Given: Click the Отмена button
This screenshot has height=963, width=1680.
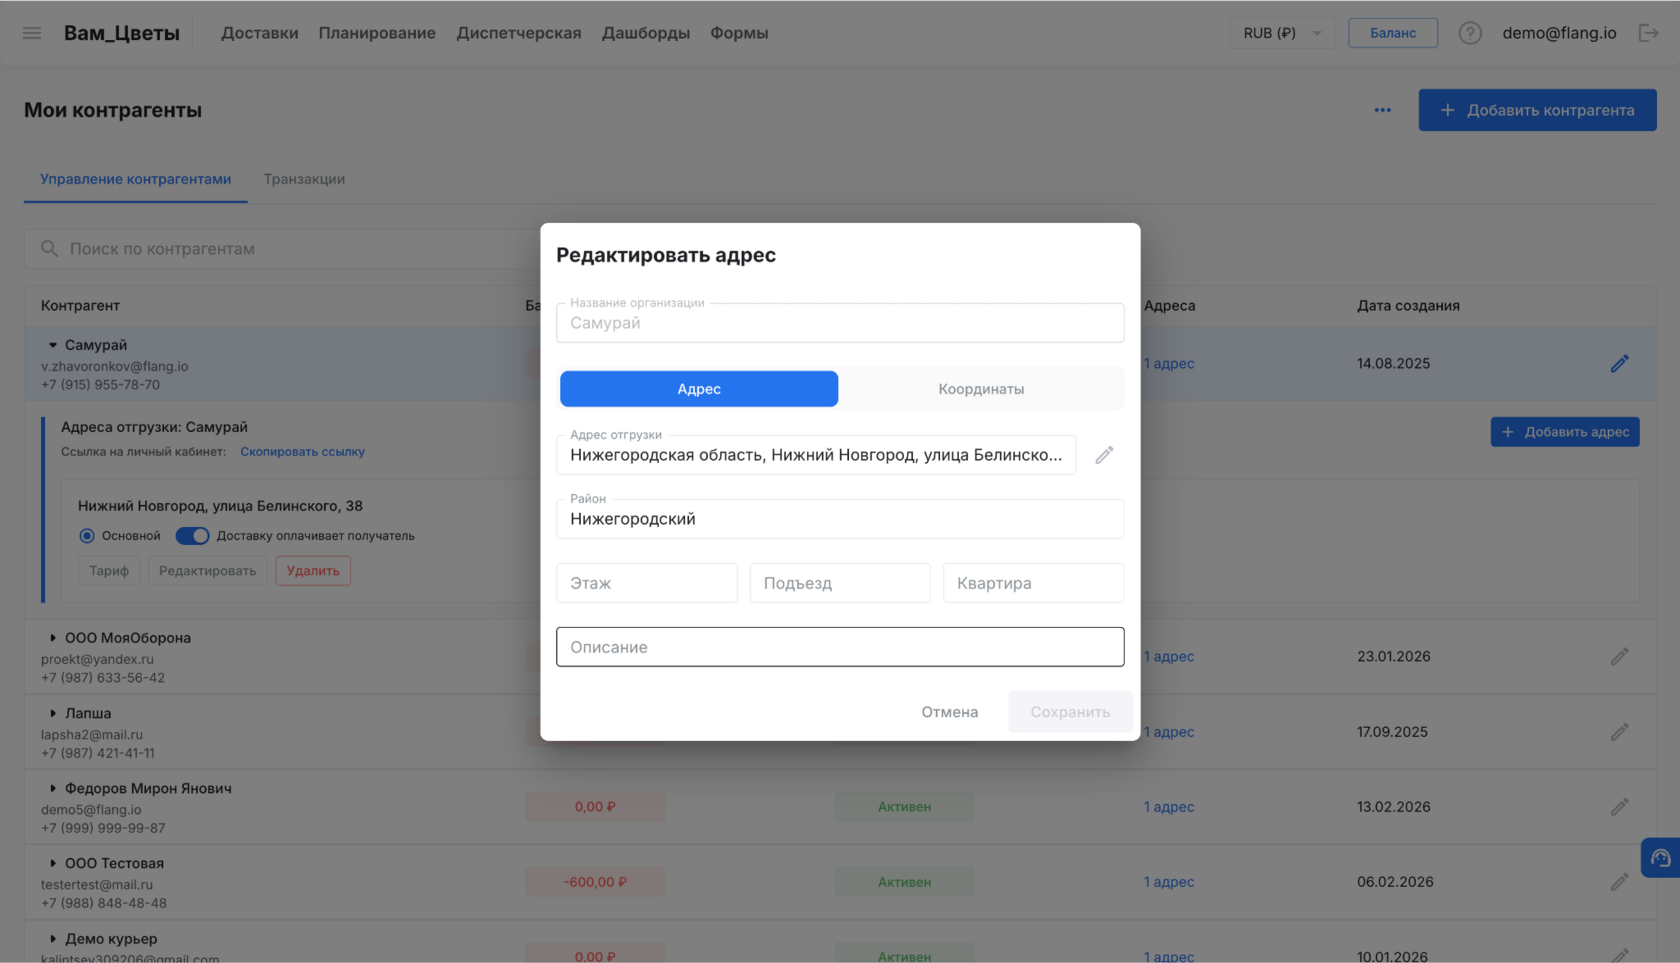Looking at the screenshot, I should [950, 712].
